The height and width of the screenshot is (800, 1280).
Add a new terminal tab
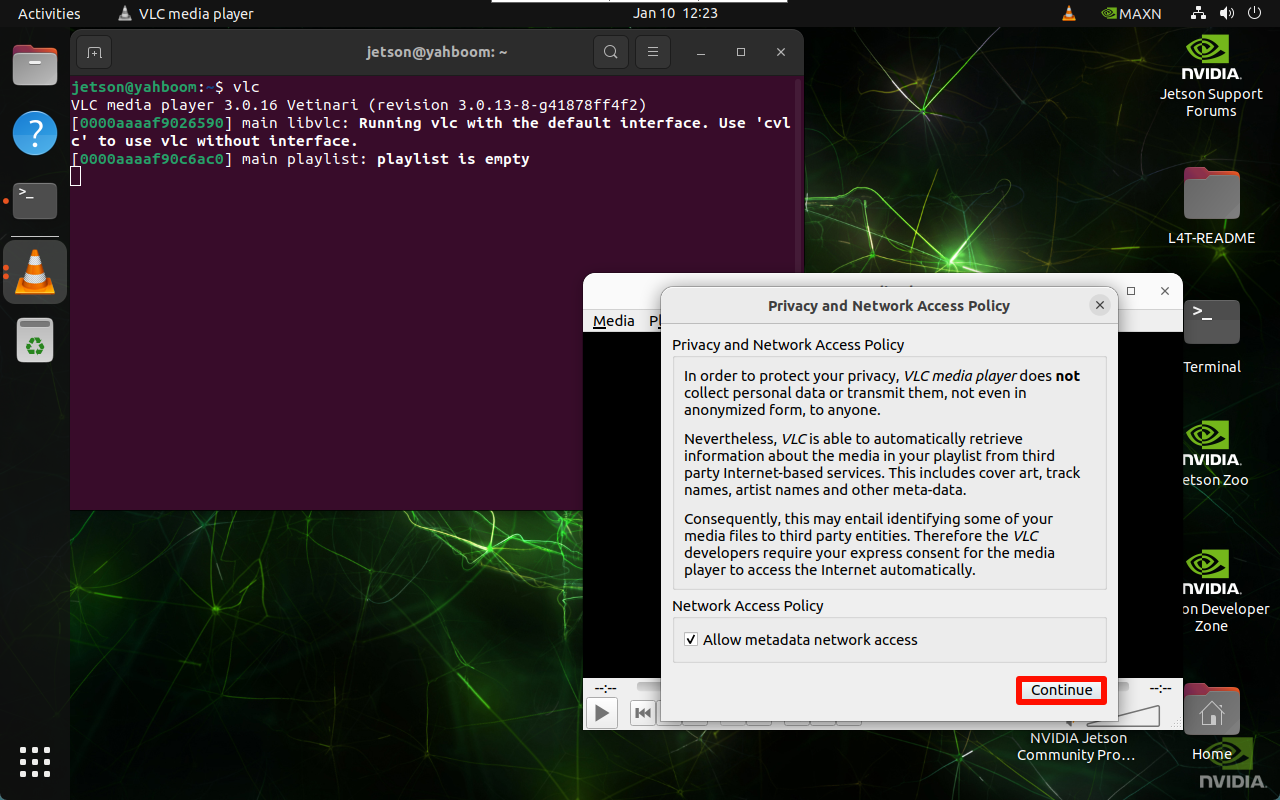coord(93,52)
